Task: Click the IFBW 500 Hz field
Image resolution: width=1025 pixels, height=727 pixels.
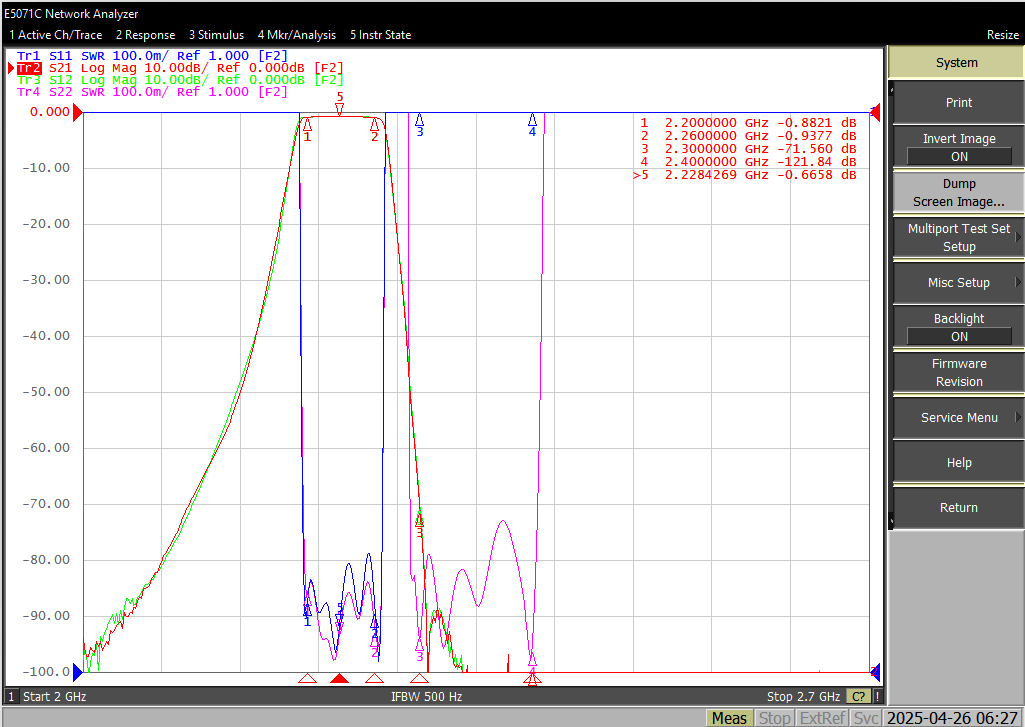Action: pyautogui.click(x=427, y=696)
